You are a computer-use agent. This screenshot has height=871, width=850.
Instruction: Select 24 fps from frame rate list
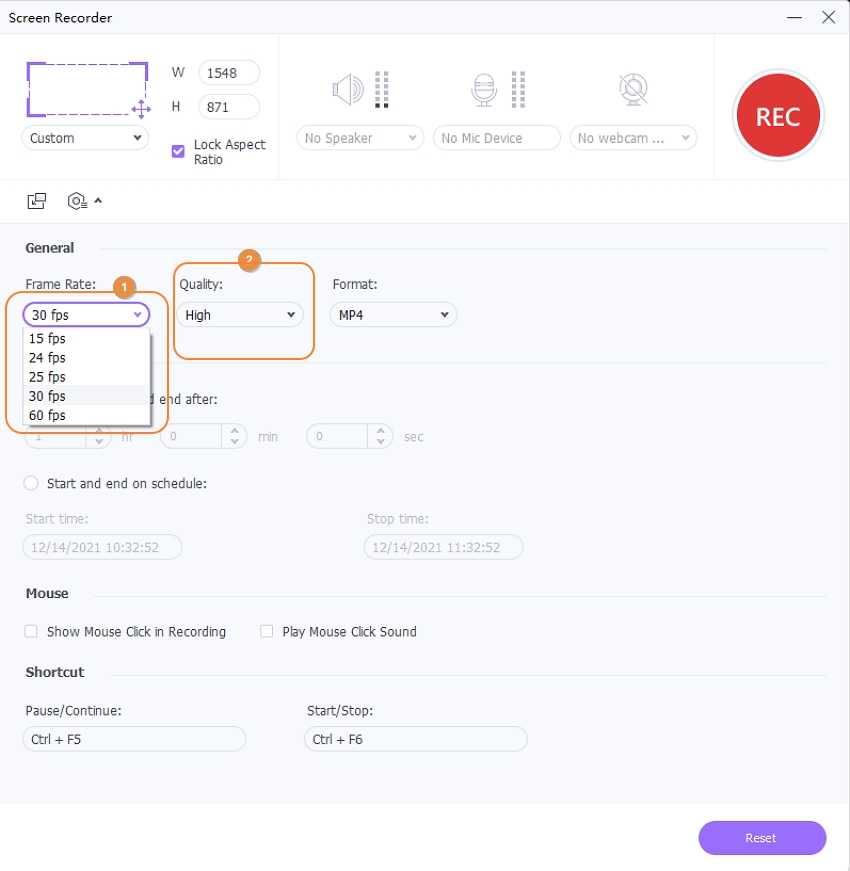(x=87, y=358)
